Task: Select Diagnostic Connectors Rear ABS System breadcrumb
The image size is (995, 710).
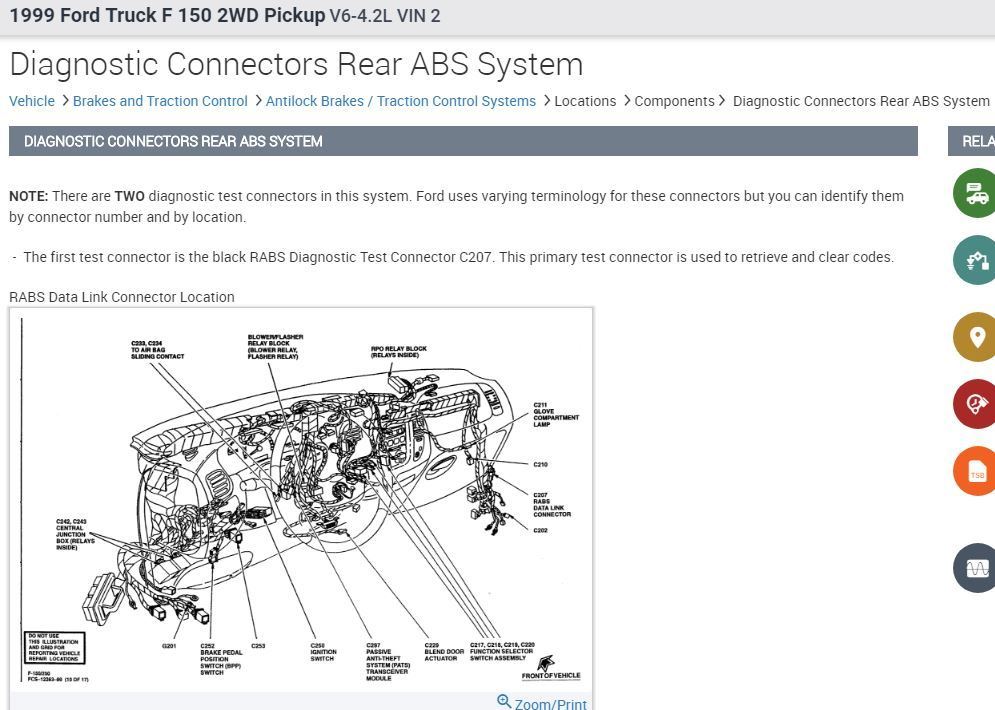Action: click(x=861, y=101)
